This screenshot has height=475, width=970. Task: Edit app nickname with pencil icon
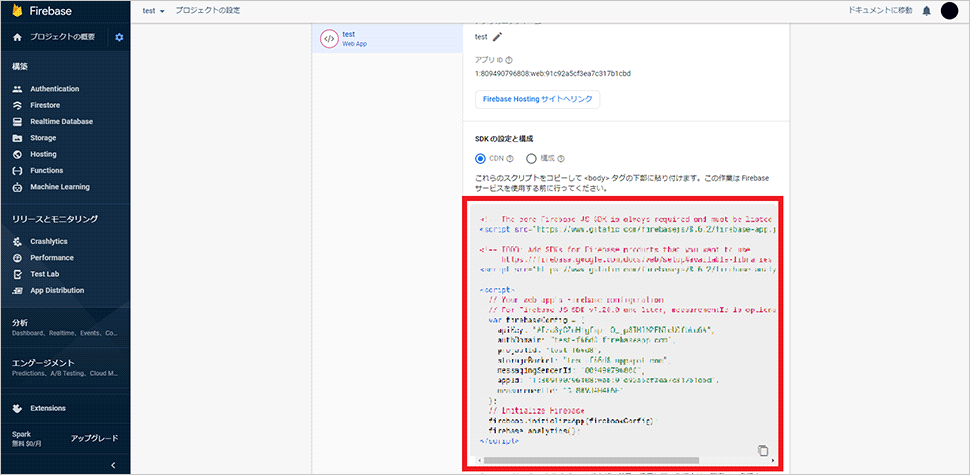(497, 36)
